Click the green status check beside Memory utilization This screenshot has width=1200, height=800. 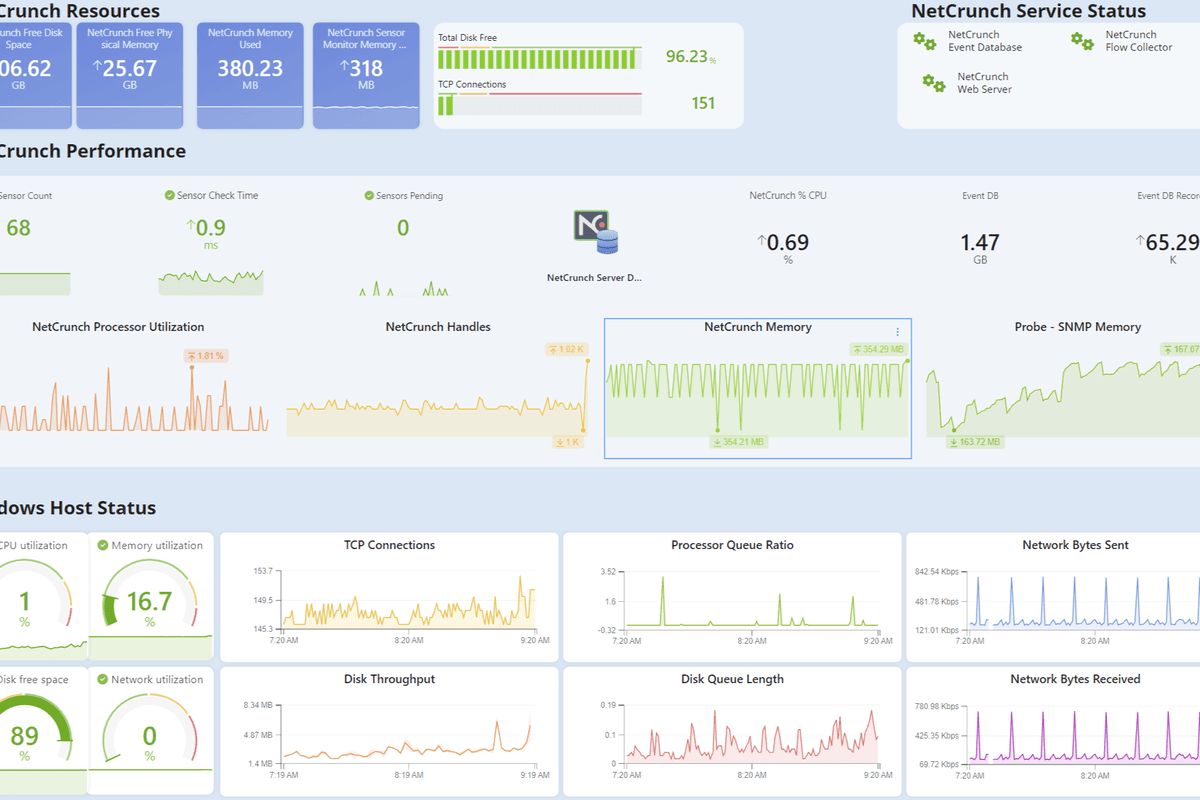click(103, 546)
